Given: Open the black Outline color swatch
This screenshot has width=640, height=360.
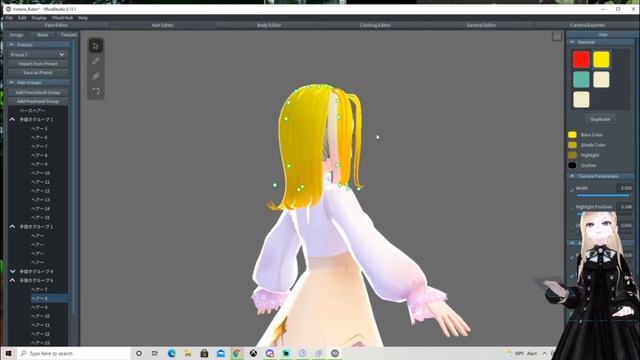Looking at the screenshot, I should click(572, 165).
